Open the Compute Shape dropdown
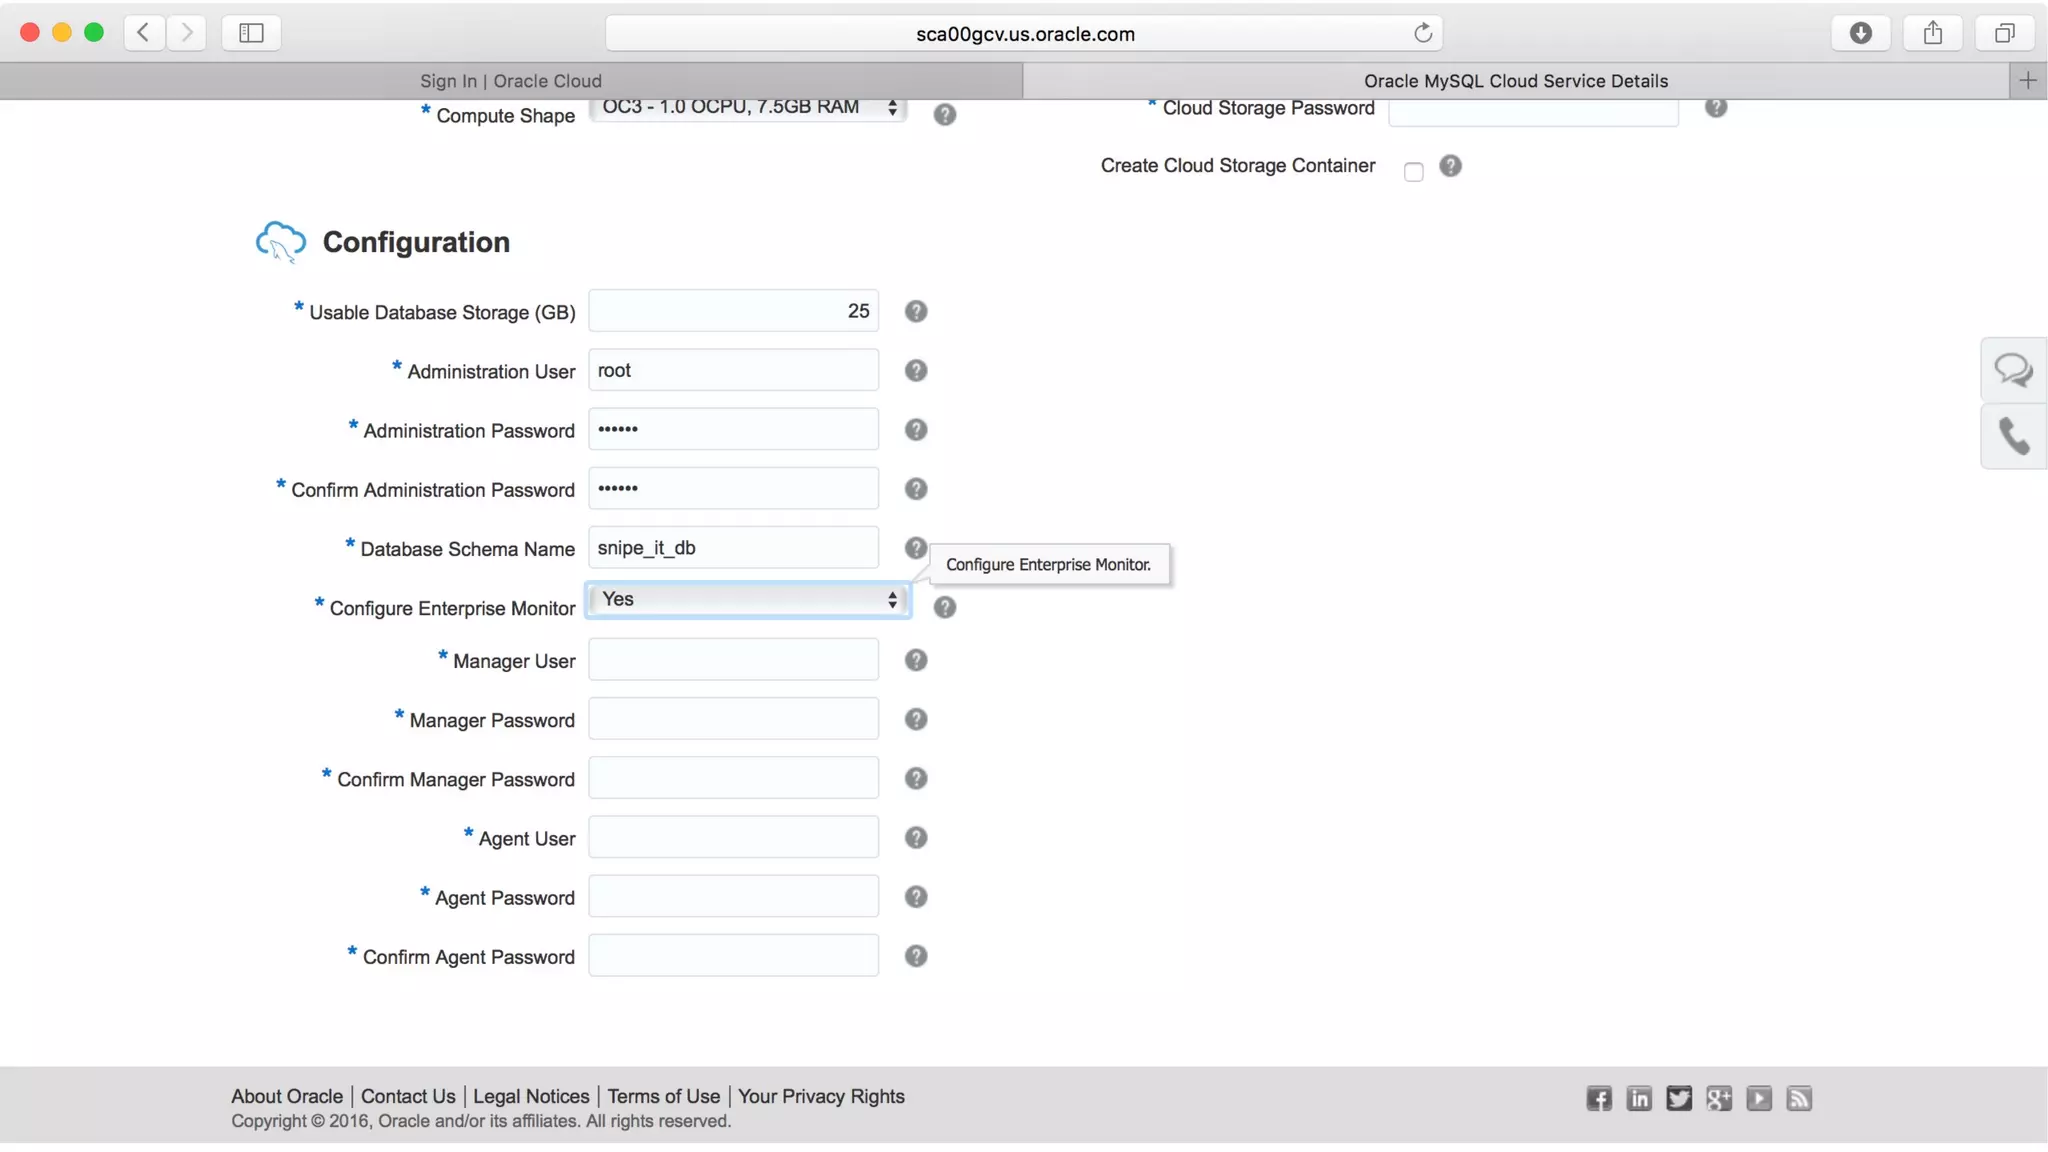 tap(748, 108)
